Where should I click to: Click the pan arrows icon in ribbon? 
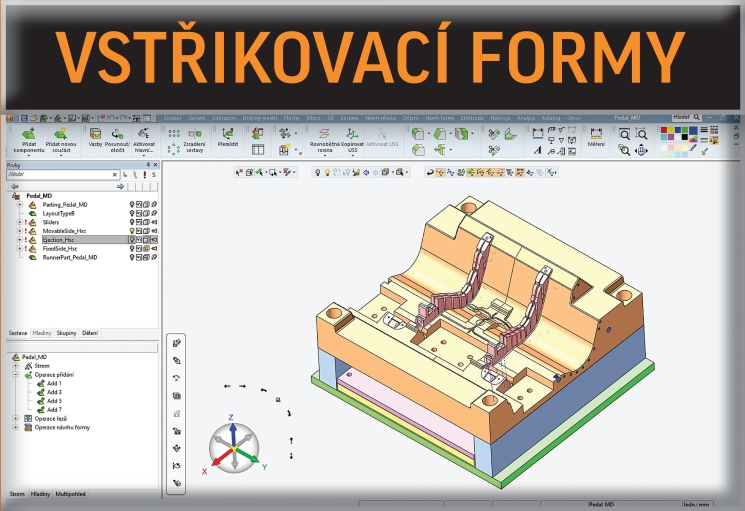pyautogui.click(x=641, y=151)
